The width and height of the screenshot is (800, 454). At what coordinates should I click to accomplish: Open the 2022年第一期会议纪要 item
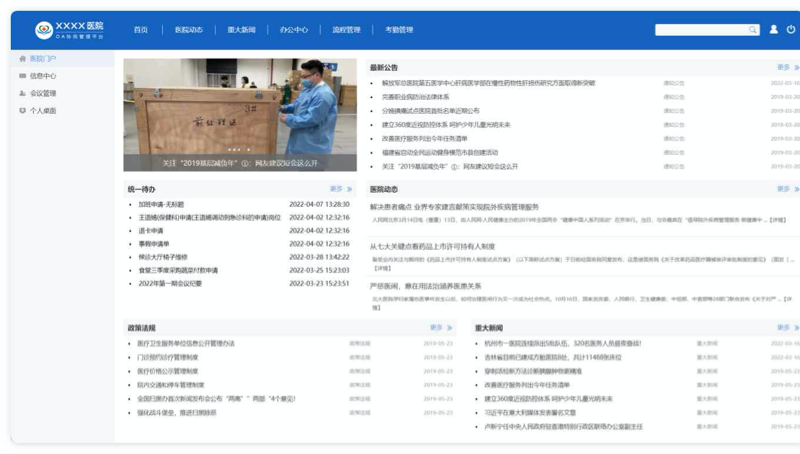point(170,283)
